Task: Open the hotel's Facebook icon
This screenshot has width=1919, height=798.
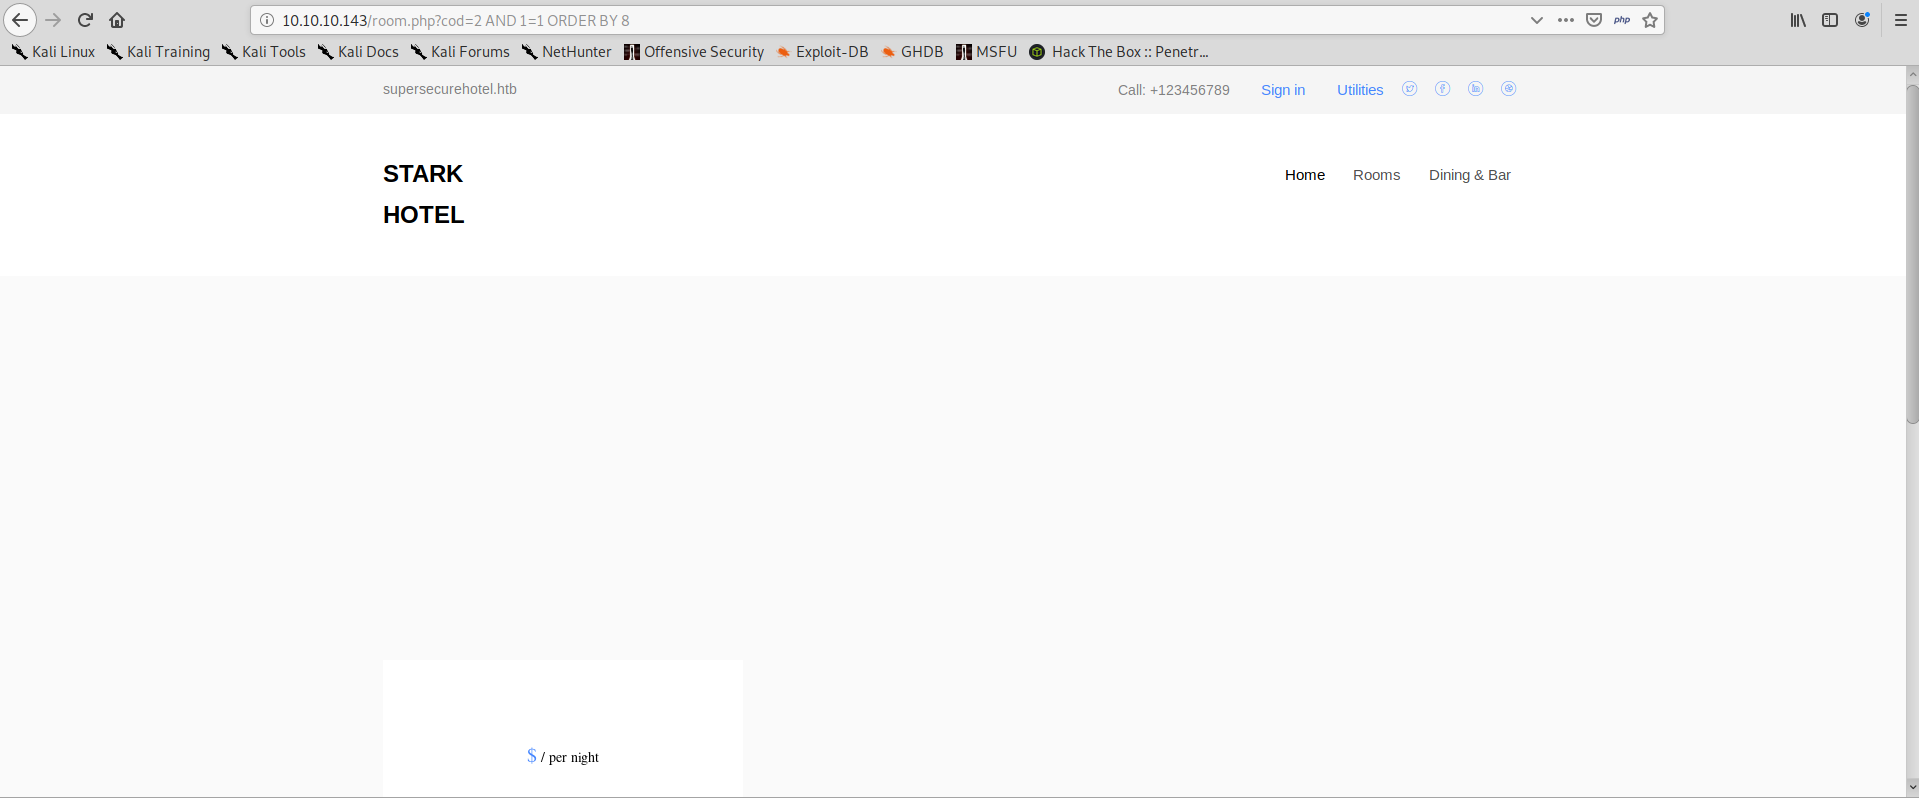Action: tap(1443, 89)
